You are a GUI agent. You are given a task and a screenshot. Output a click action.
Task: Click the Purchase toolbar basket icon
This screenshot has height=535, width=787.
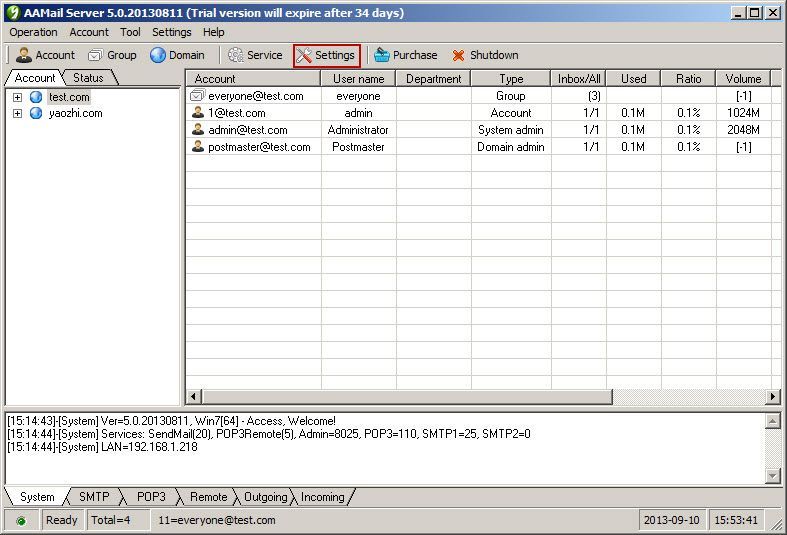tap(381, 55)
